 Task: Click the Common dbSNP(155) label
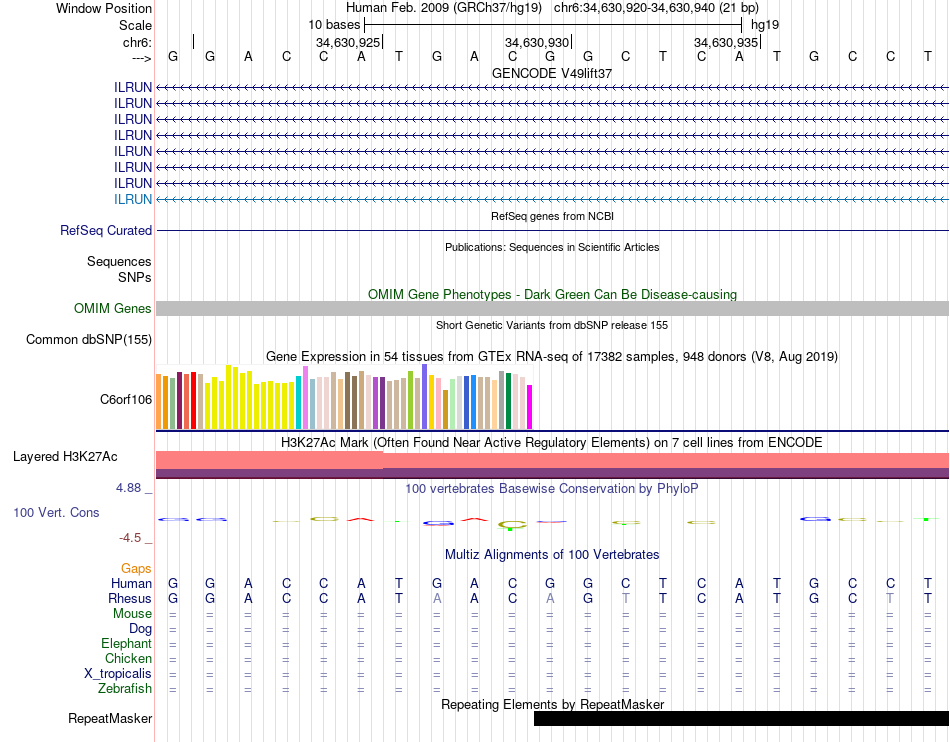[x=88, y=339]
